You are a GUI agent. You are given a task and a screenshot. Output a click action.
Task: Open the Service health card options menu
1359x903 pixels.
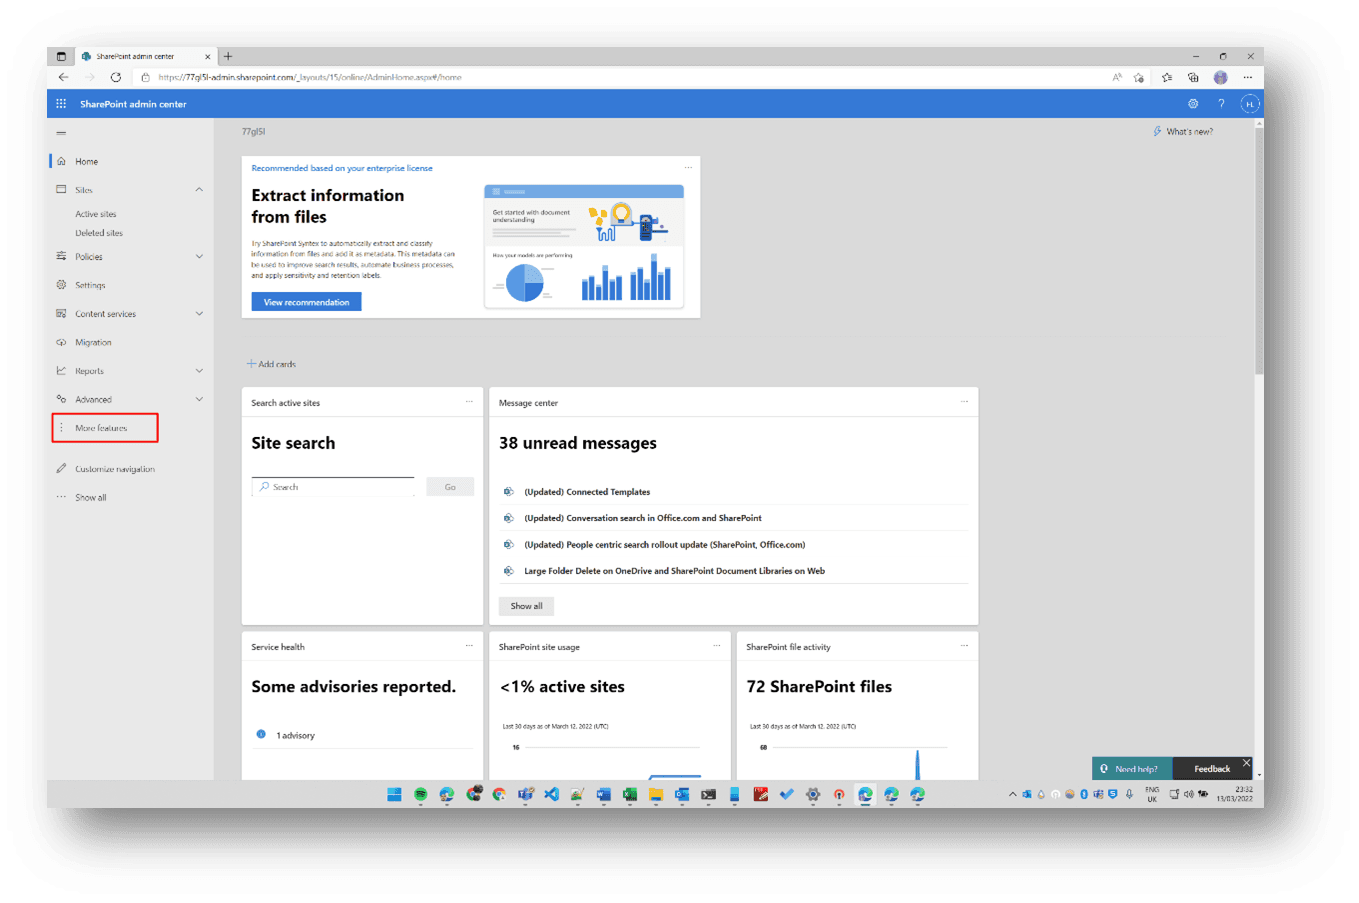point(469,646)
